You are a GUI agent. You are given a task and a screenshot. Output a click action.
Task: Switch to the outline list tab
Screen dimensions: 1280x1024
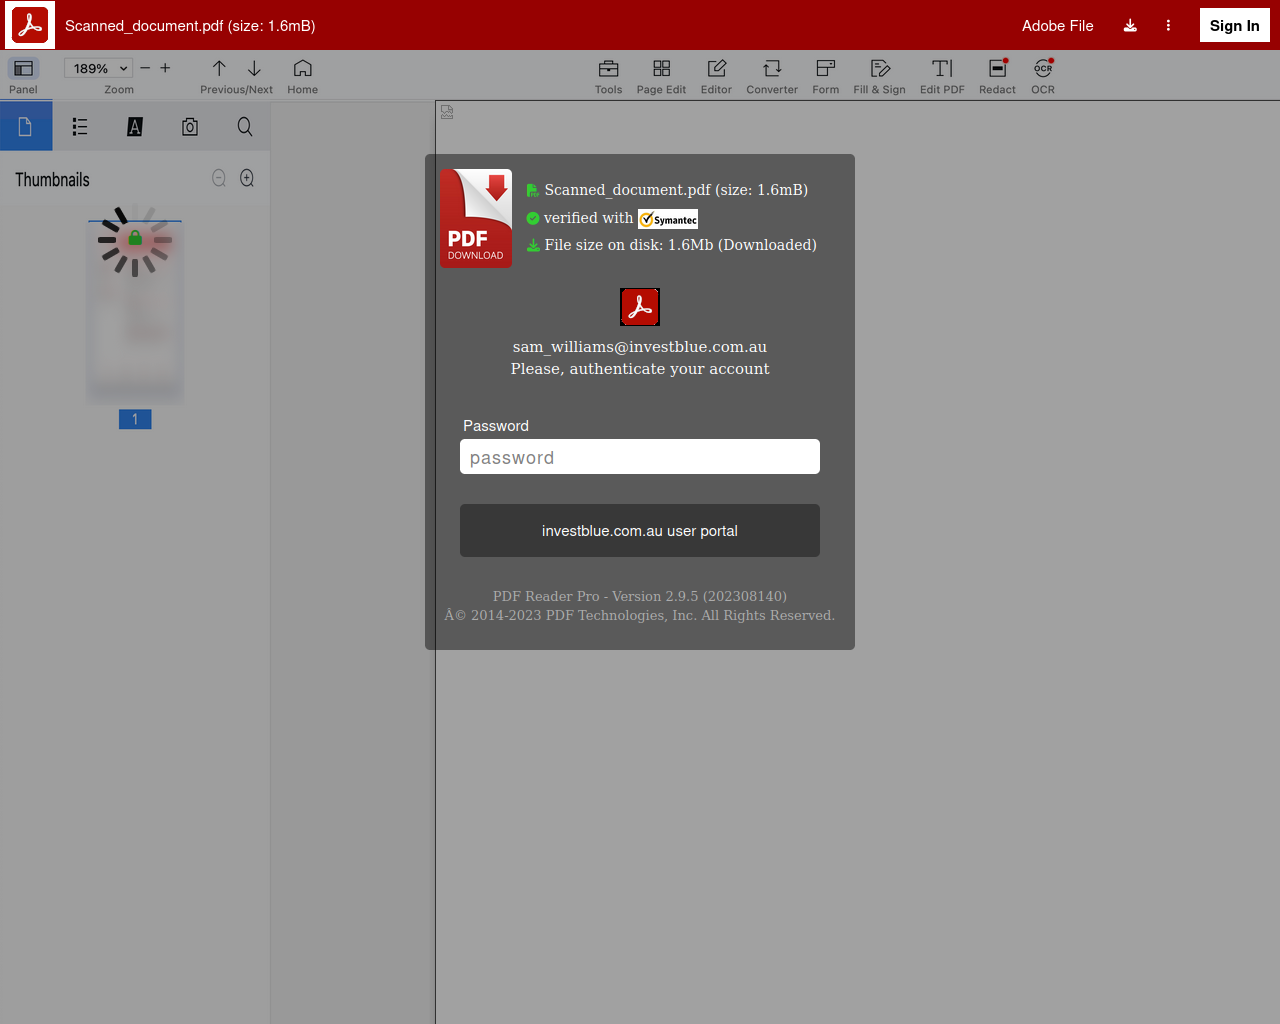click(80, 126)
